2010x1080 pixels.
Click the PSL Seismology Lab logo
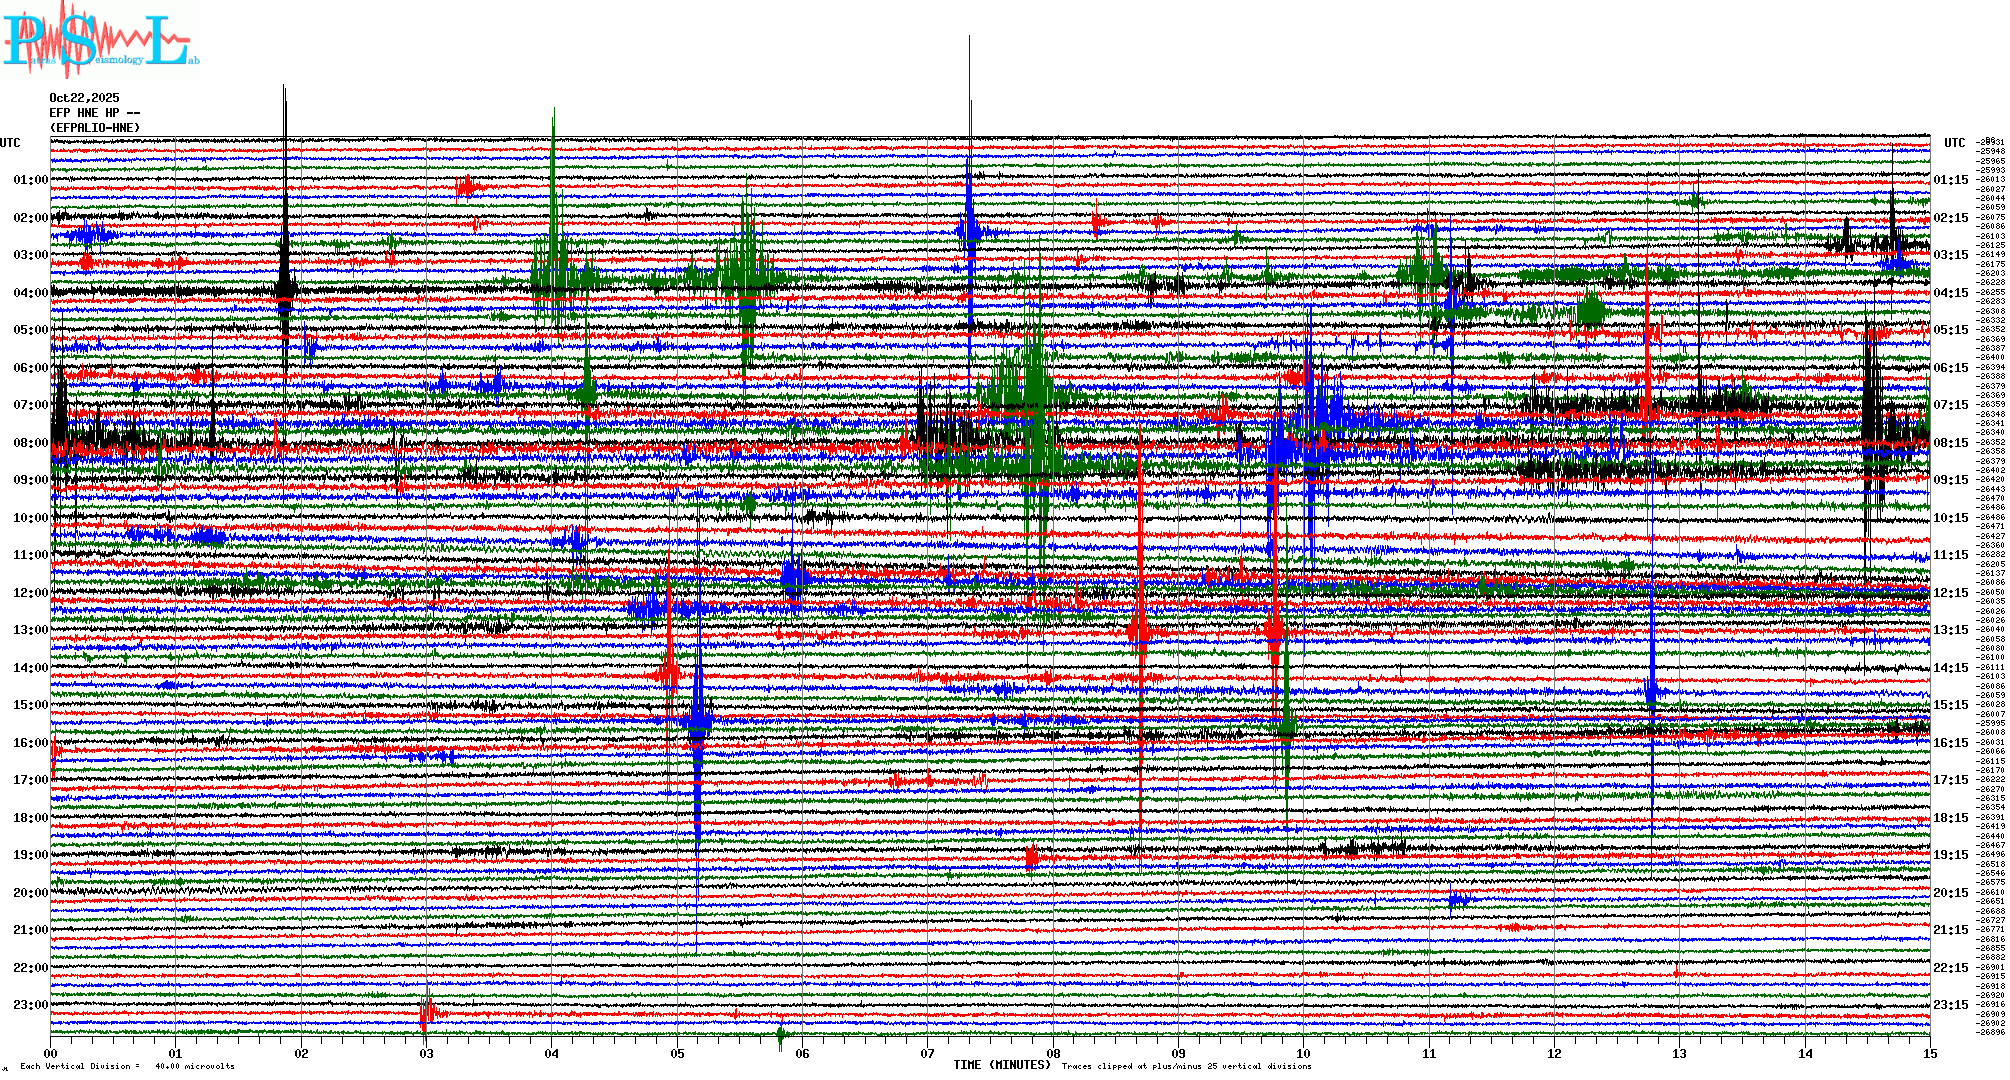(100, 40)
